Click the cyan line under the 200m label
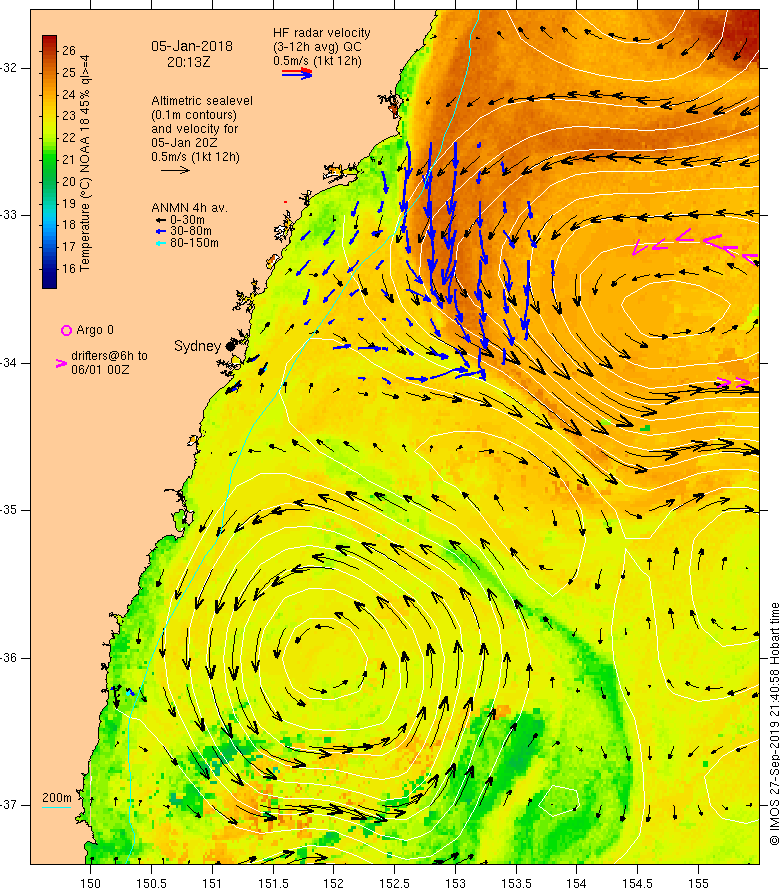Viewport: 780px width, 890px height. pyautogui.click(x=57, y=807)
